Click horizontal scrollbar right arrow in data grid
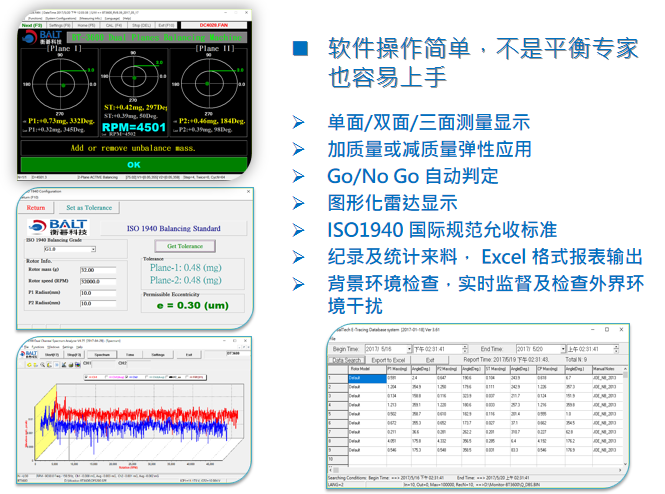 (620, 470)
